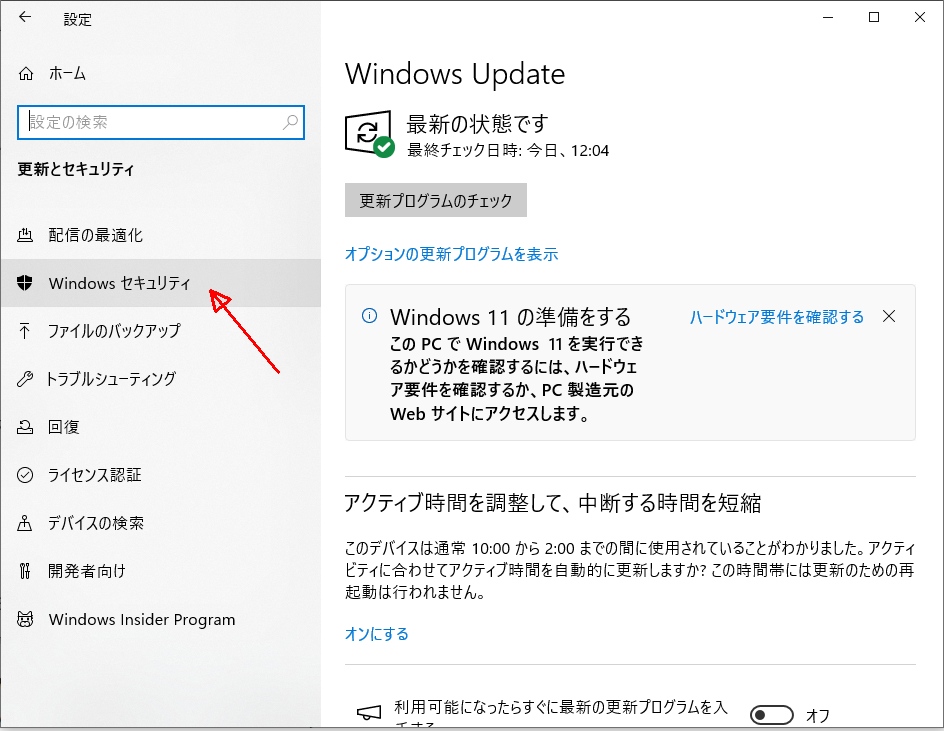Click オンにする link for active hours
Viewport: 944px width, 731px height.
click(x=376, y=634)
